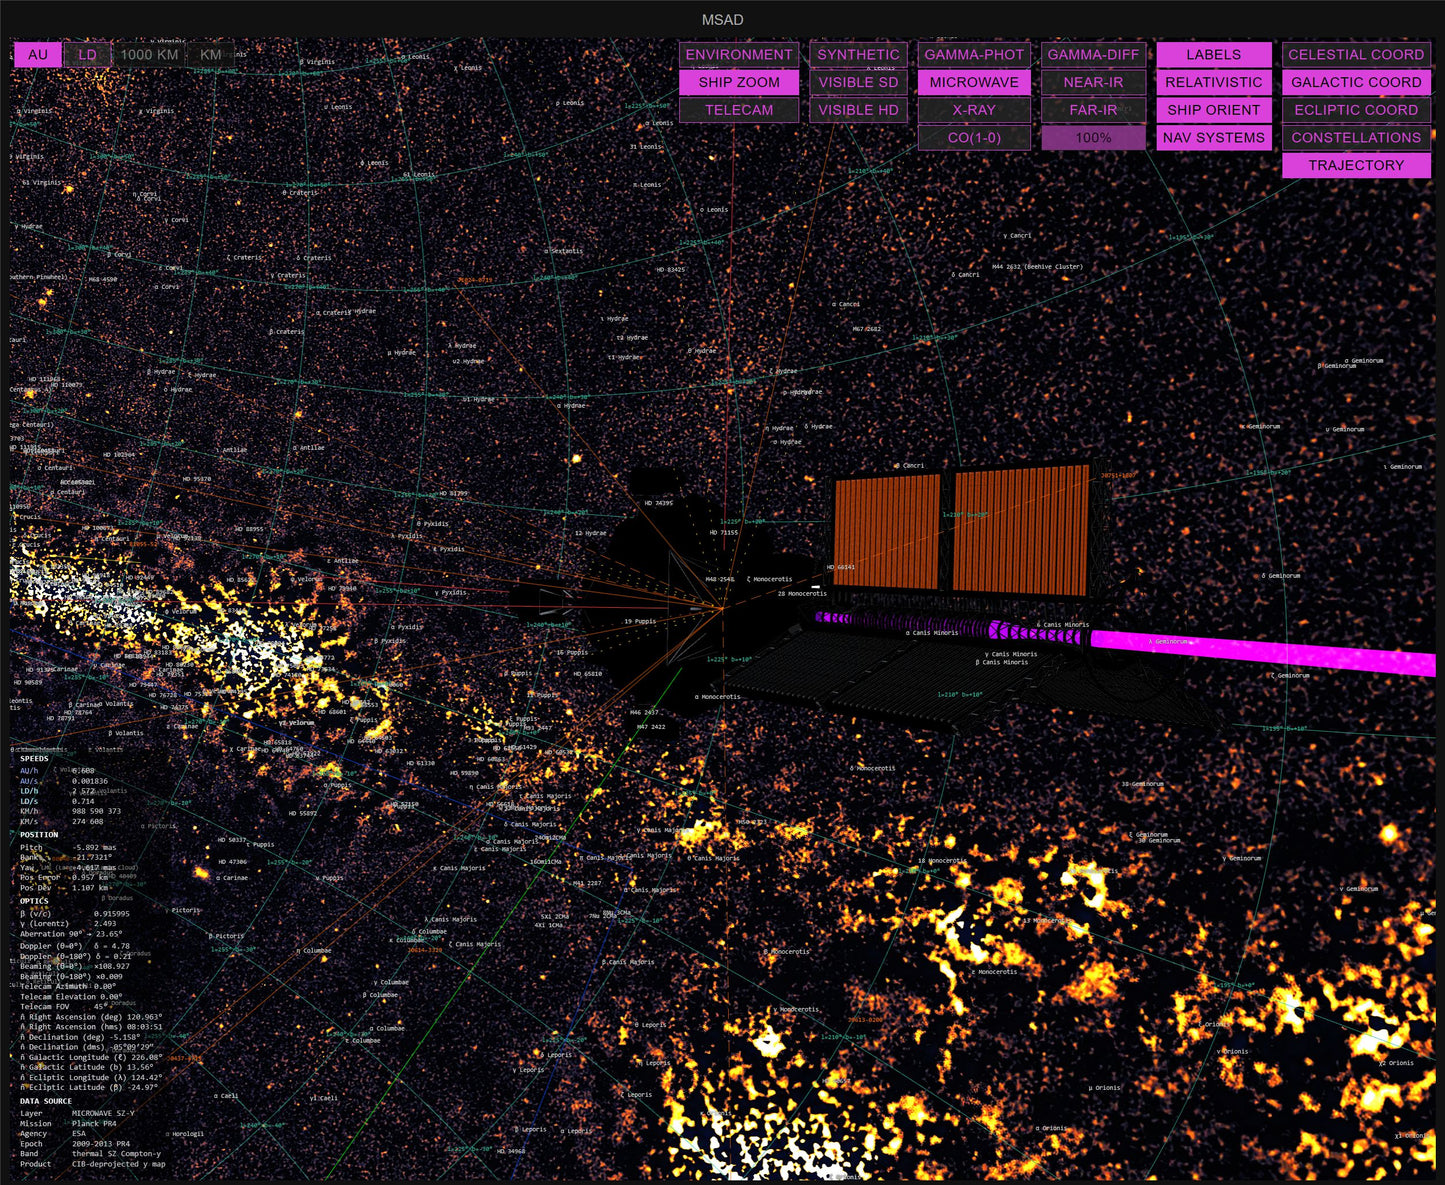Deselect the MICROWAVE layer button
The height and width of the screenshot is (1185, 1445).
coord(974,82)
